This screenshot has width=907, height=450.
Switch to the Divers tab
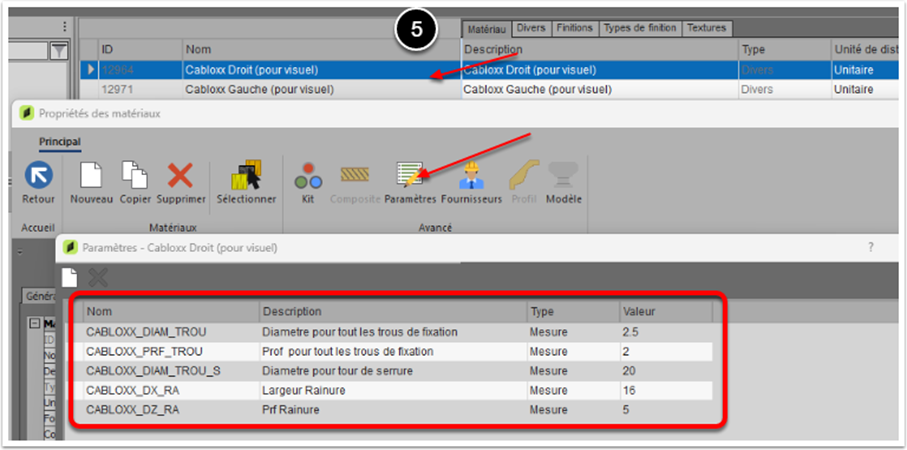530,28
